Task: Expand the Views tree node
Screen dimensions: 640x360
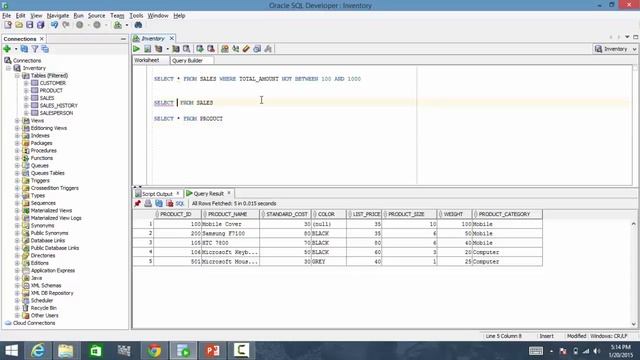Action: [x=17, y=121]
